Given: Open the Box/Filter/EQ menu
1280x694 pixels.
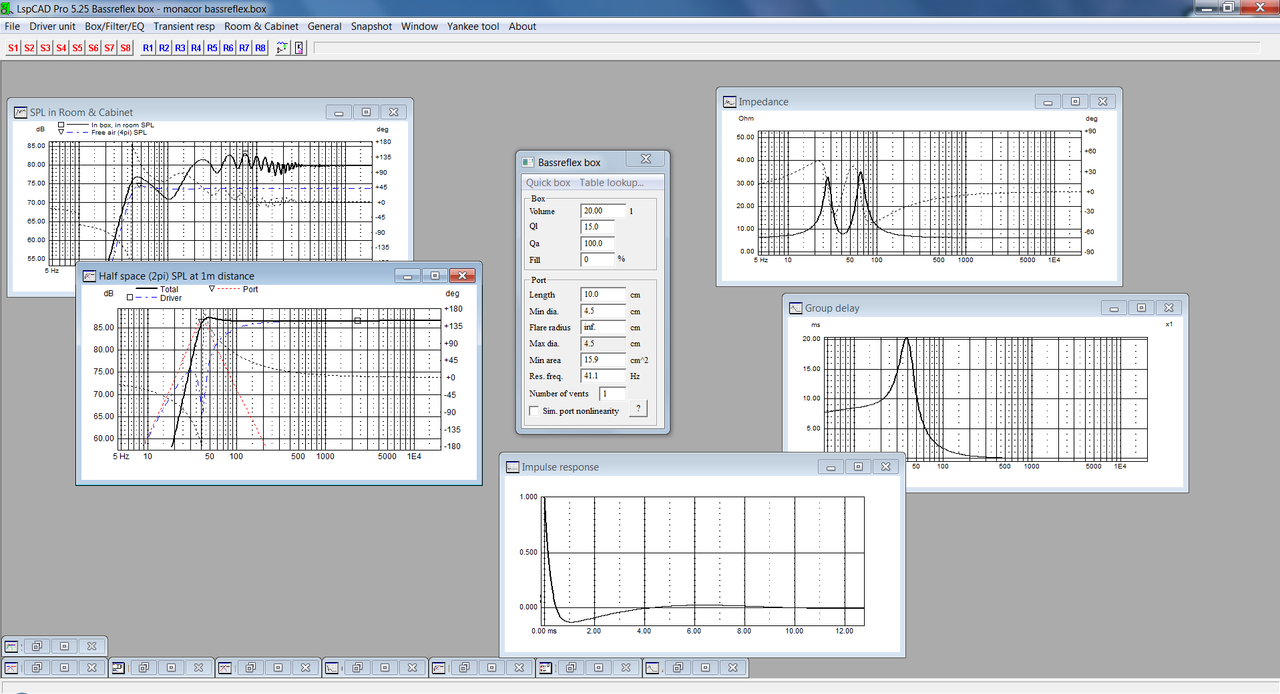Looking at the screenshot, I should [x=114, y=26].
